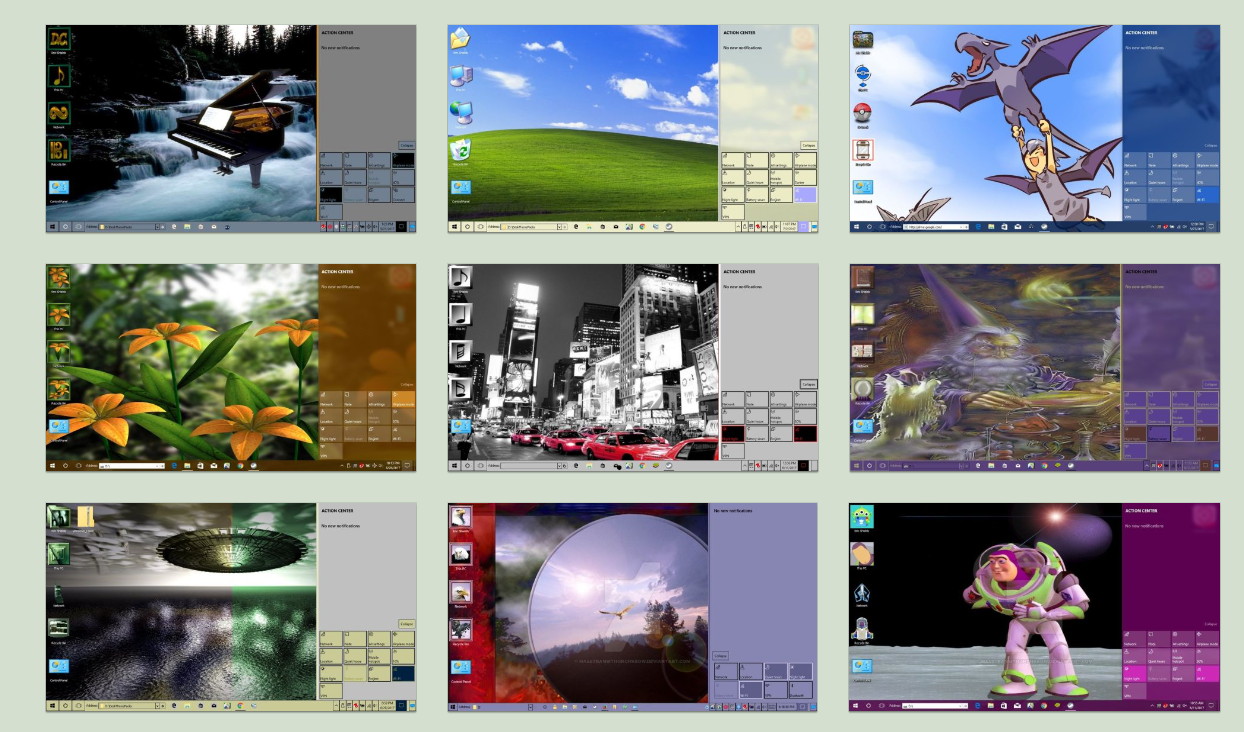This screenshot has width=1244, height=732.
Task: Show hidden tray icons on wizard taskbar
Action: click(1146, 466)
